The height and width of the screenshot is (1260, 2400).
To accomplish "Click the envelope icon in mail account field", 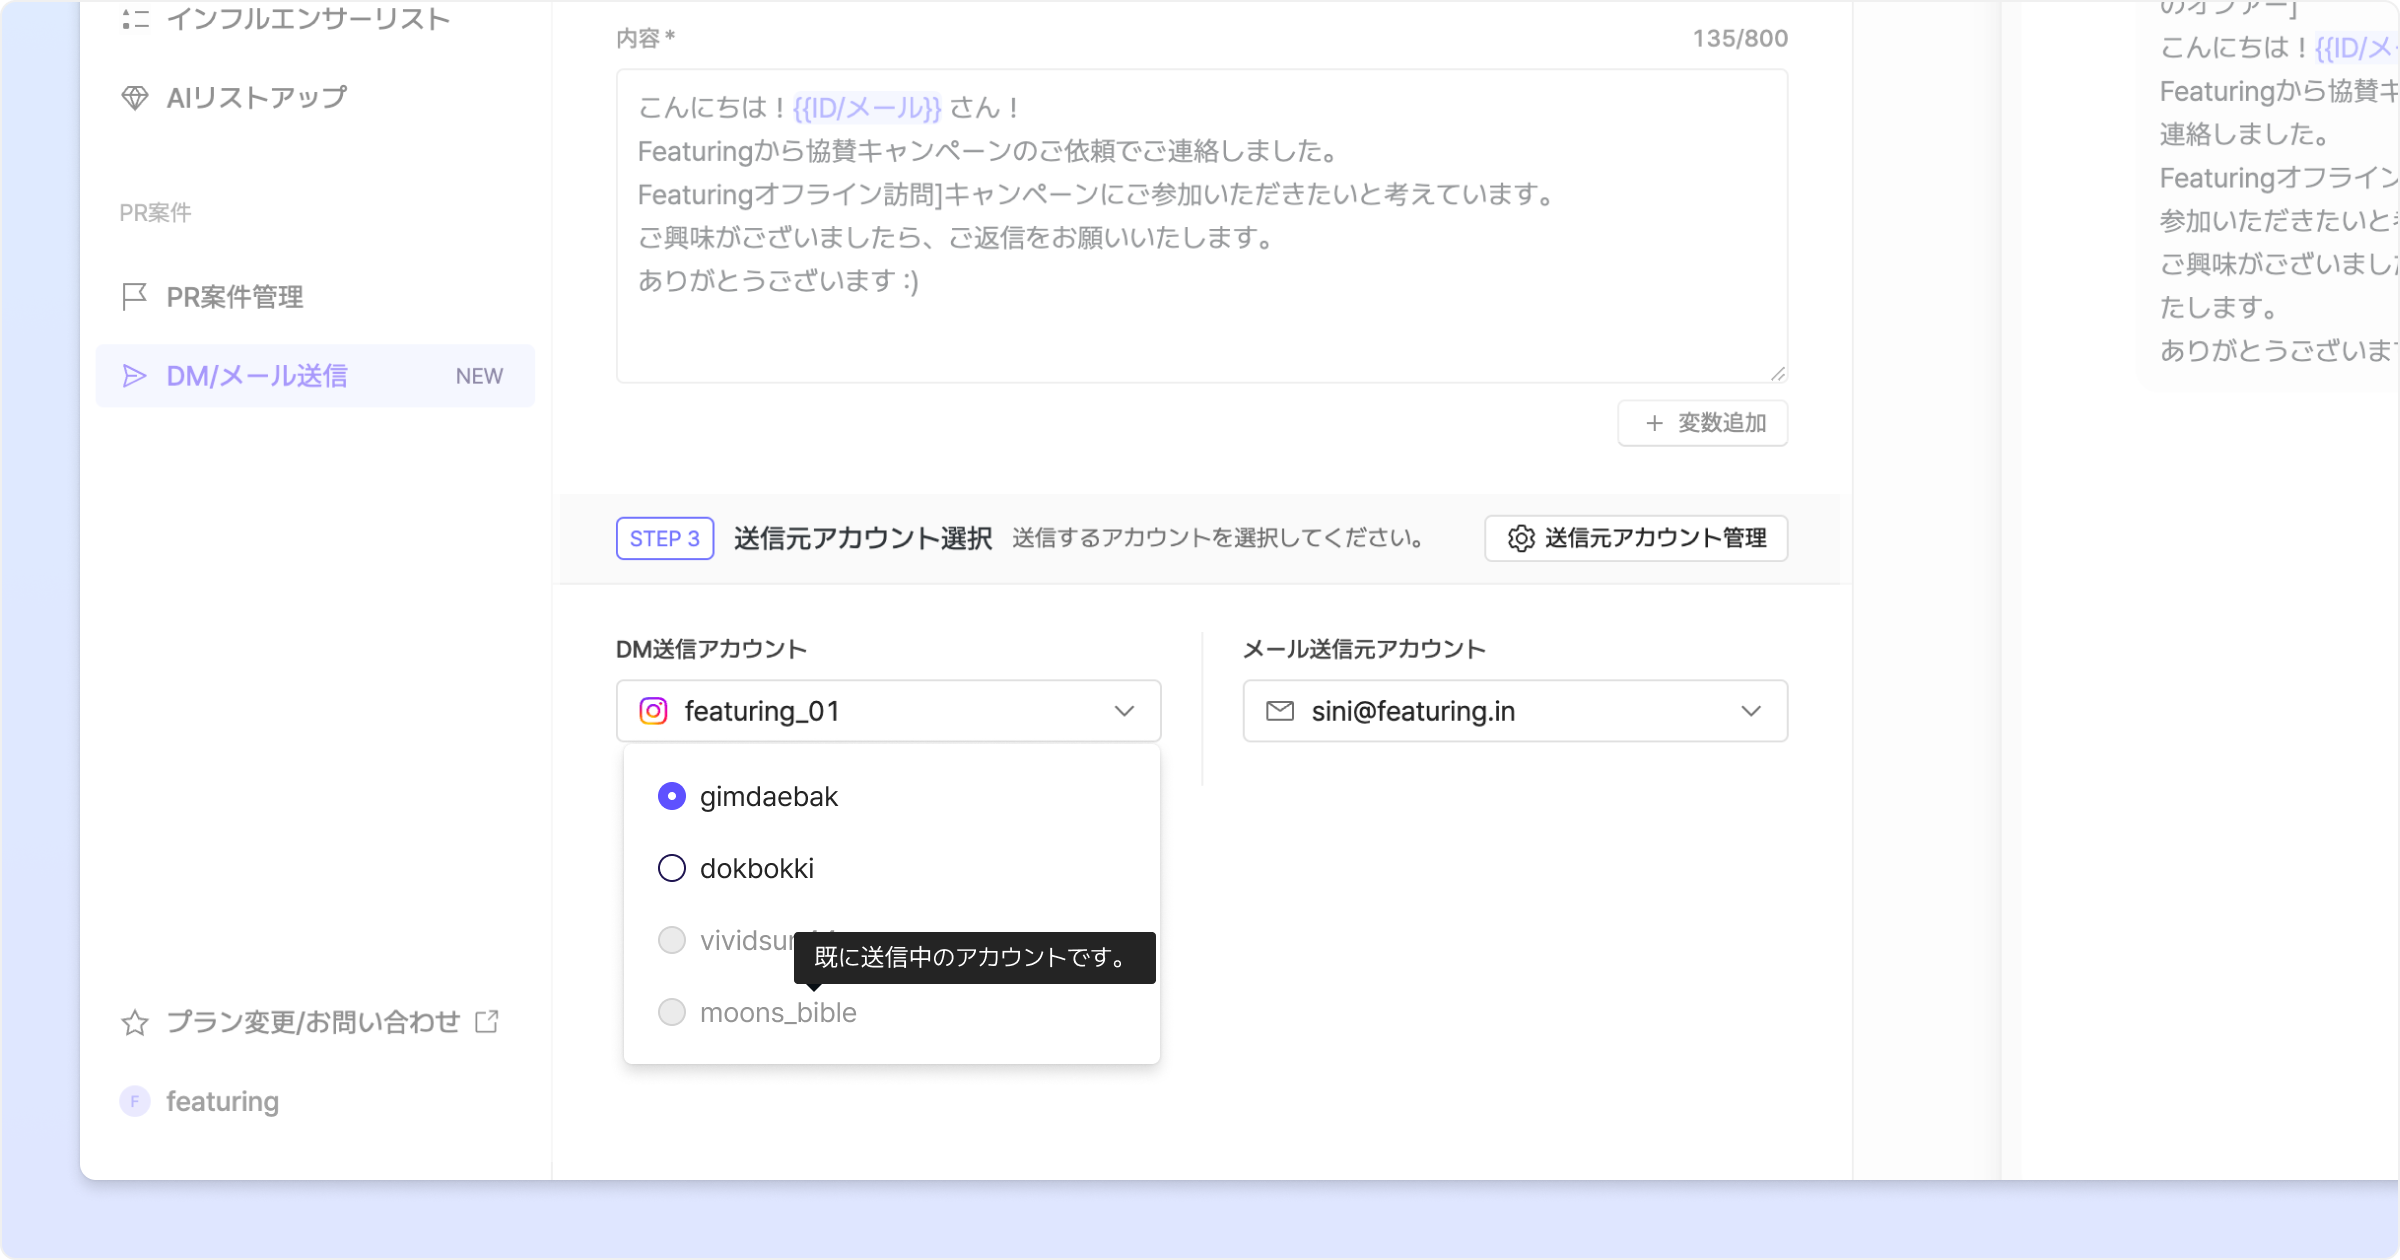I will (1280, 711).
